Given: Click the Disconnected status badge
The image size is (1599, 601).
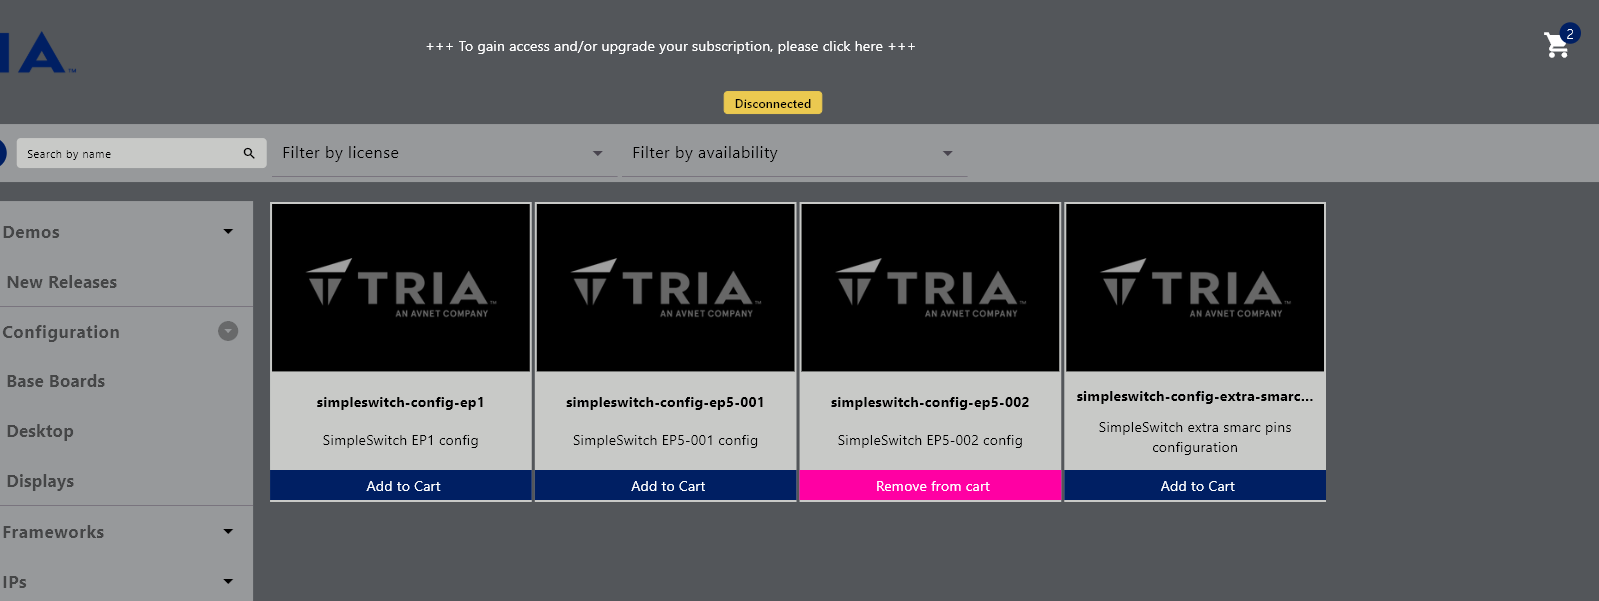Looking at the screenshot, I should 773,103.
